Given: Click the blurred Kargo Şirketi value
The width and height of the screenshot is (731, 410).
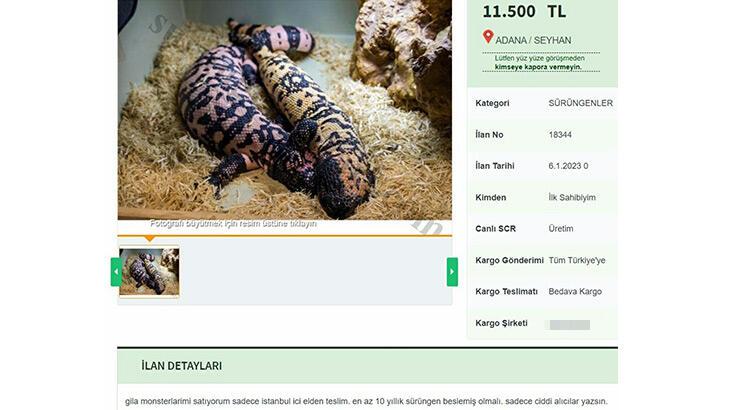Looking at the screenshot, I should point(570,325).
